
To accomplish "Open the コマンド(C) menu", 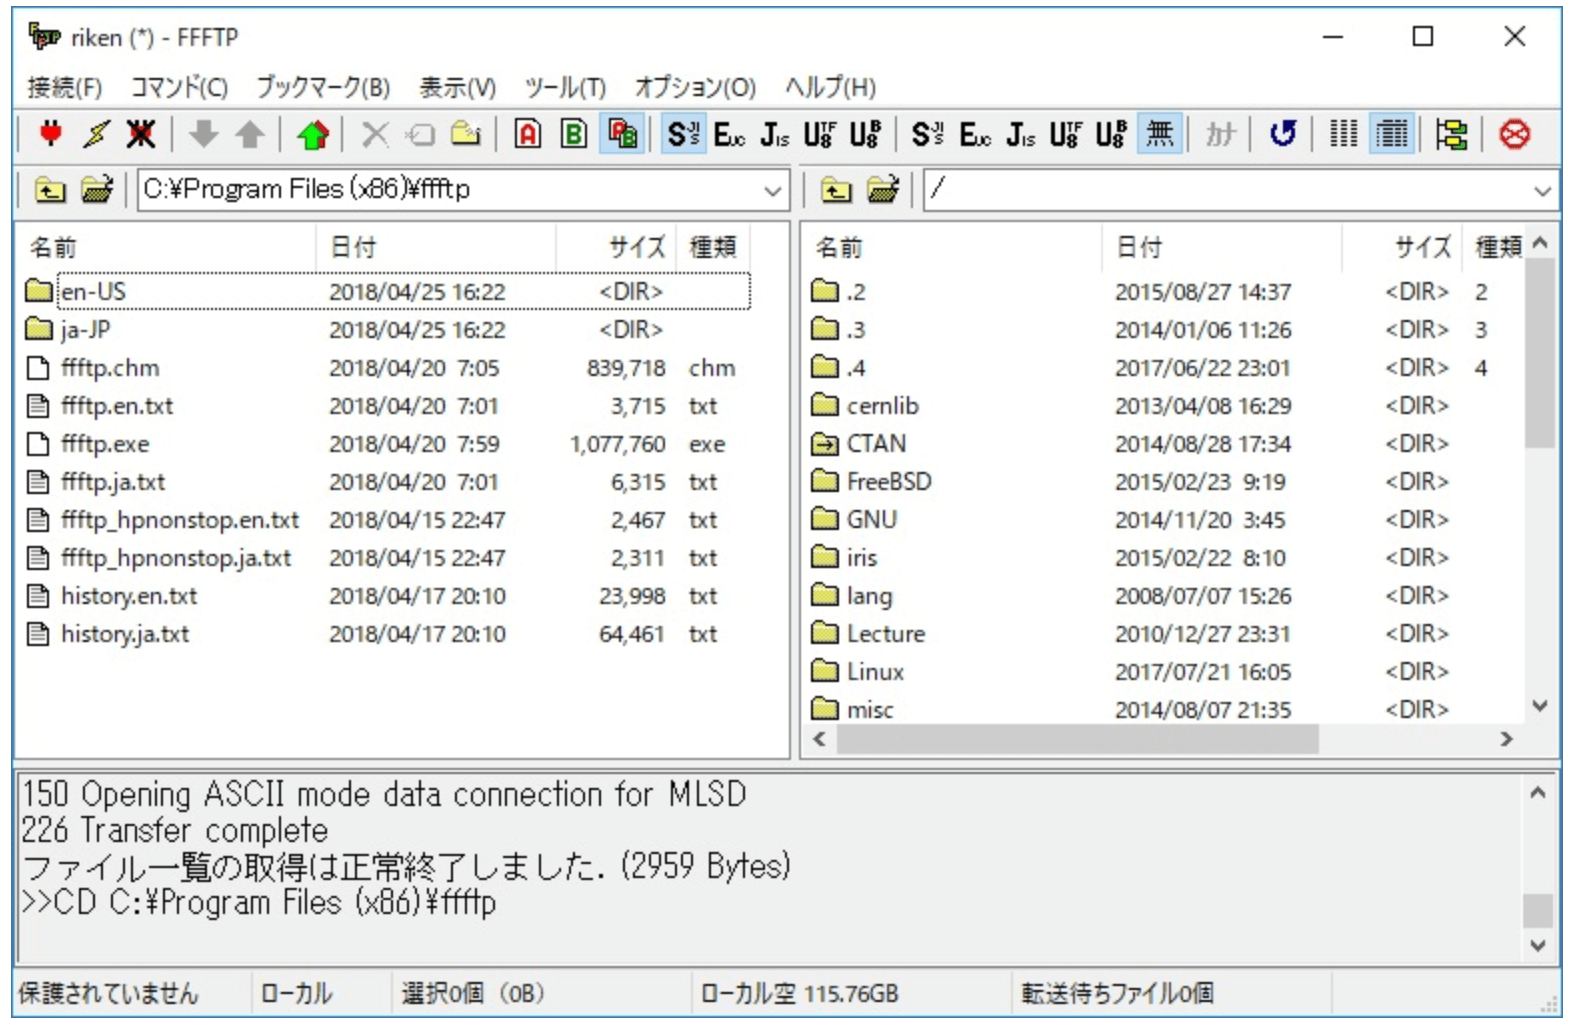I will coord(180,88).
